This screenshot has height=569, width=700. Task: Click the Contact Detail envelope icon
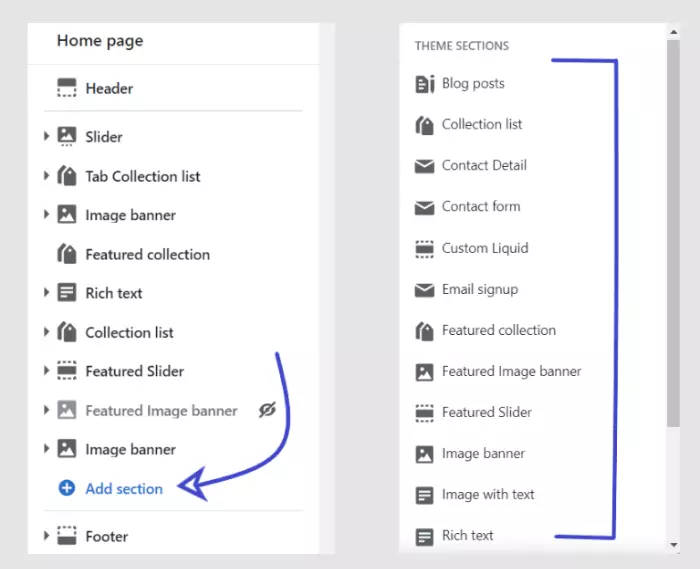click(425, 166)
